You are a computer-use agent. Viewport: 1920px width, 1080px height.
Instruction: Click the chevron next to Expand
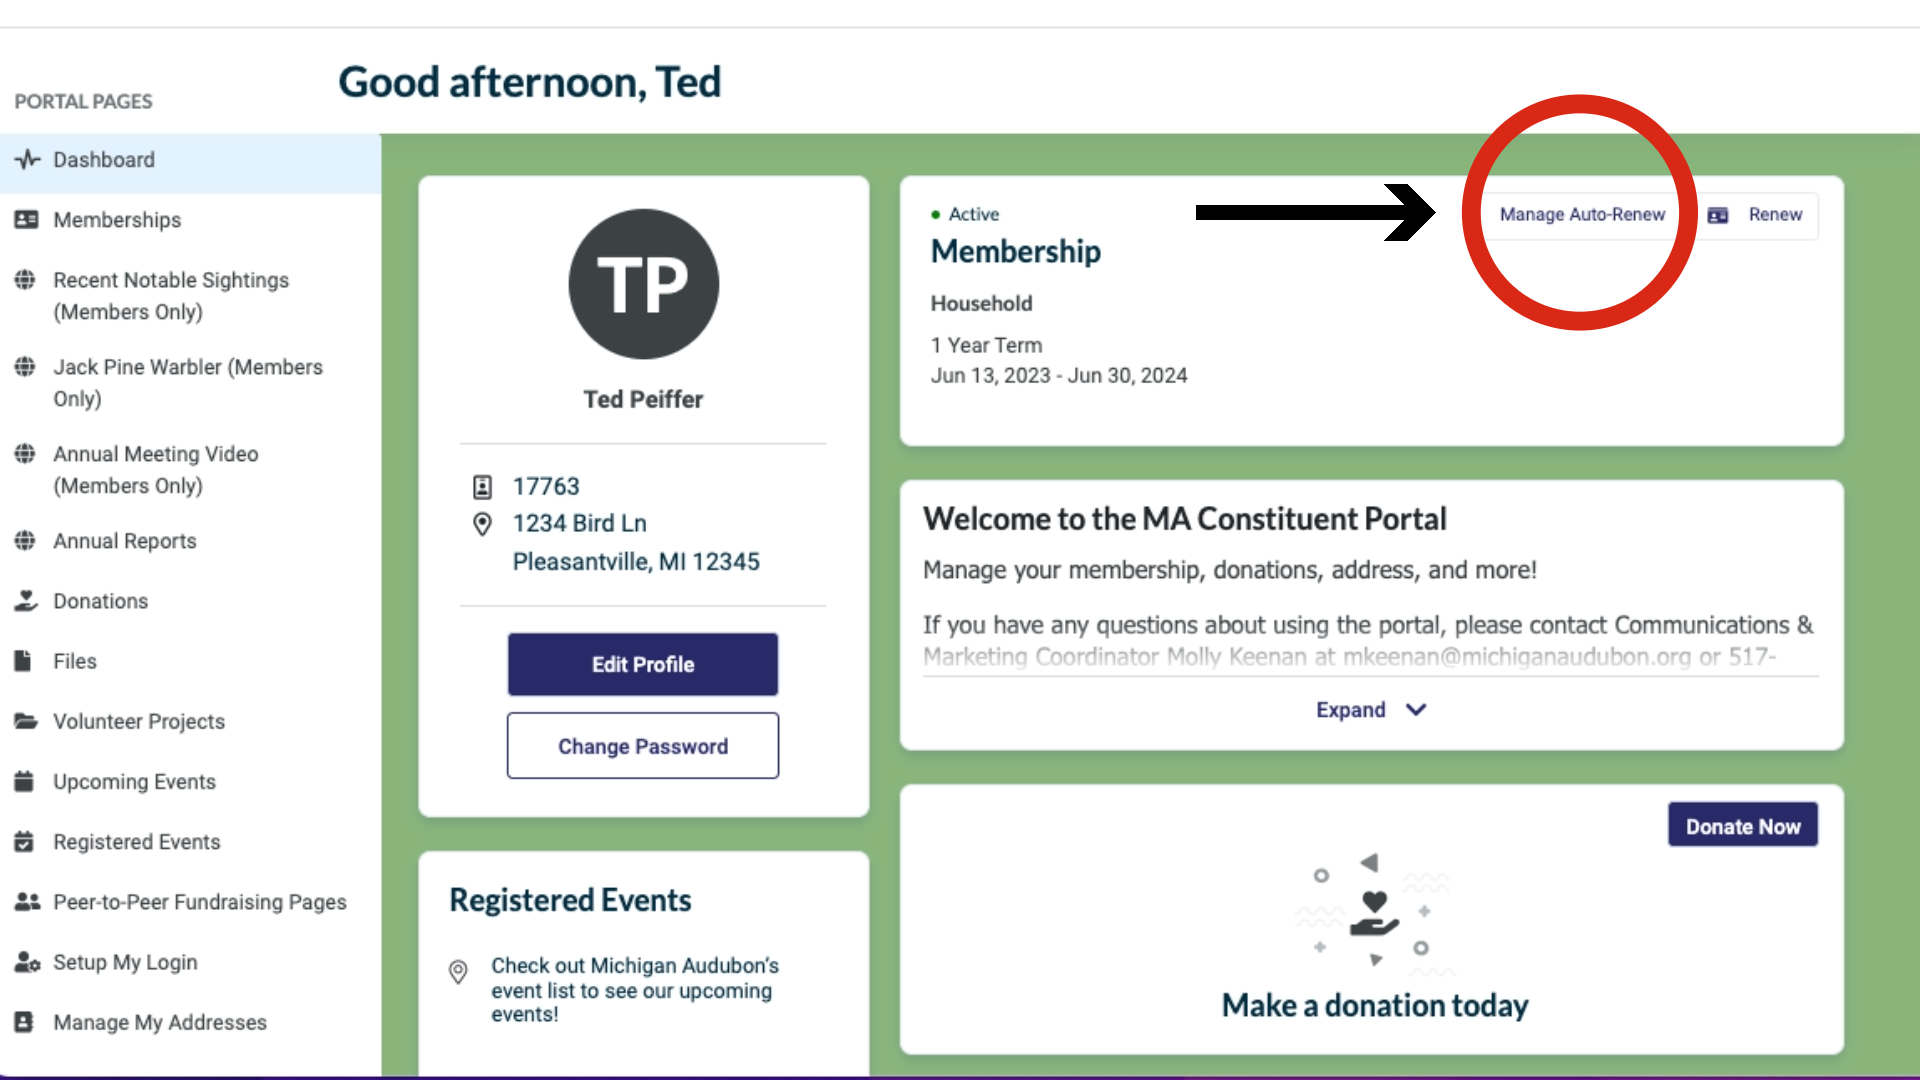pyautogui.click(x=1416, y=709)
